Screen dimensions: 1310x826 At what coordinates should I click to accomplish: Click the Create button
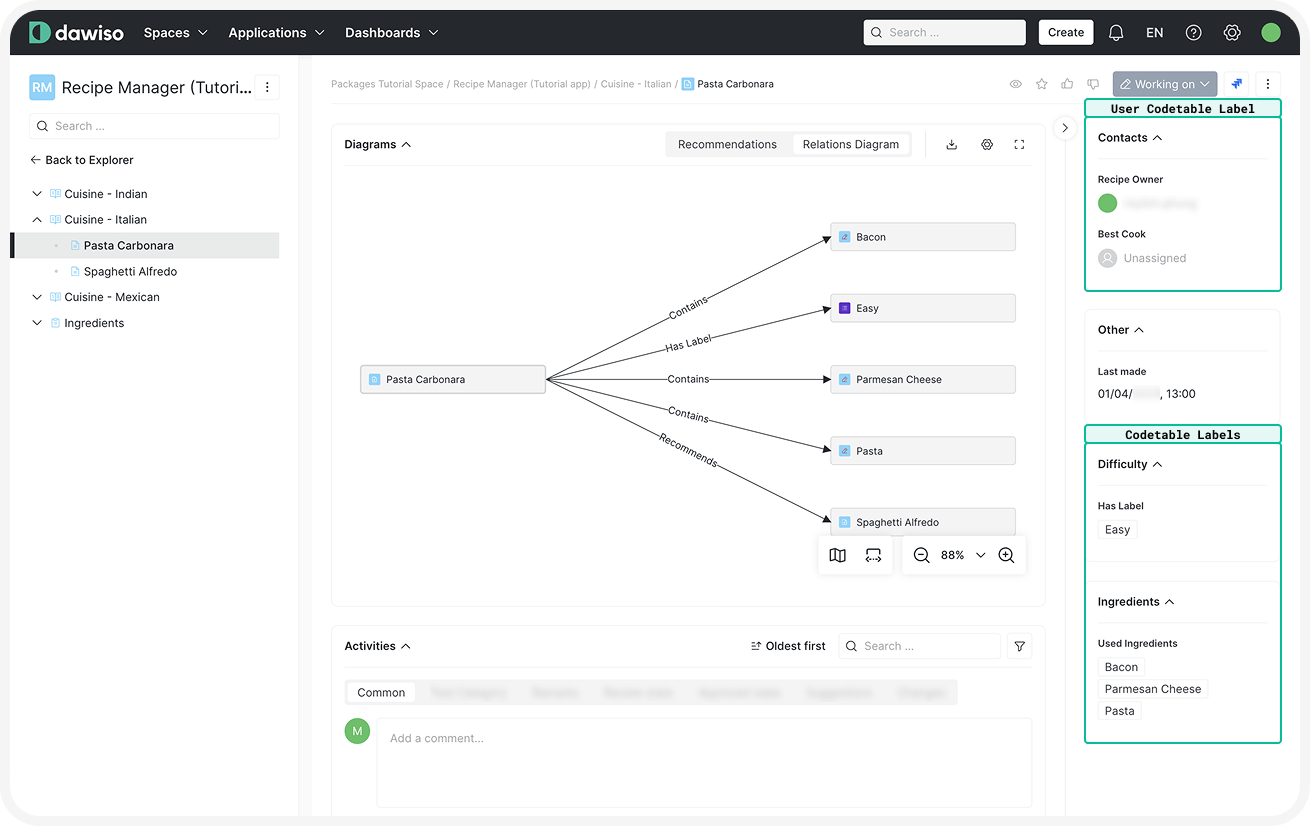pyautogui.click(x=1065, y=33)
